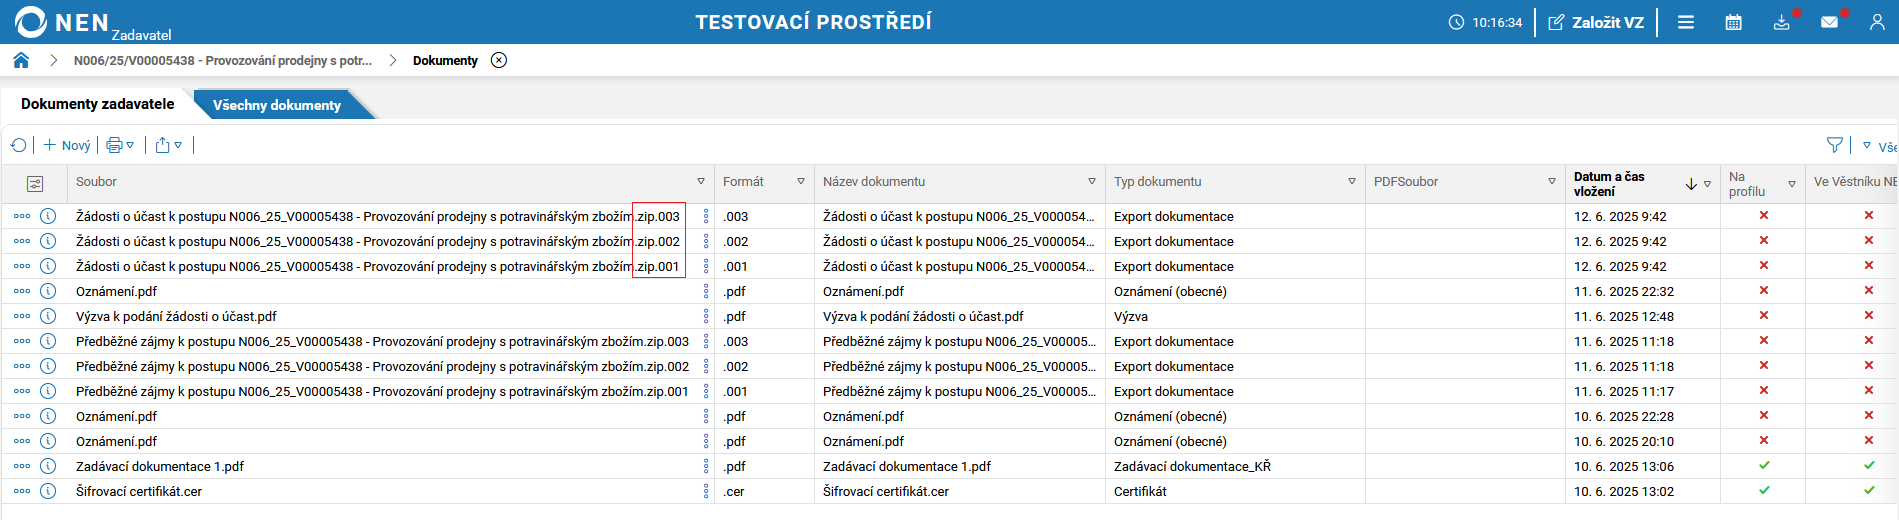
Task: Switch to the Všechny dokumenty tab
Action: coord(277,105)
